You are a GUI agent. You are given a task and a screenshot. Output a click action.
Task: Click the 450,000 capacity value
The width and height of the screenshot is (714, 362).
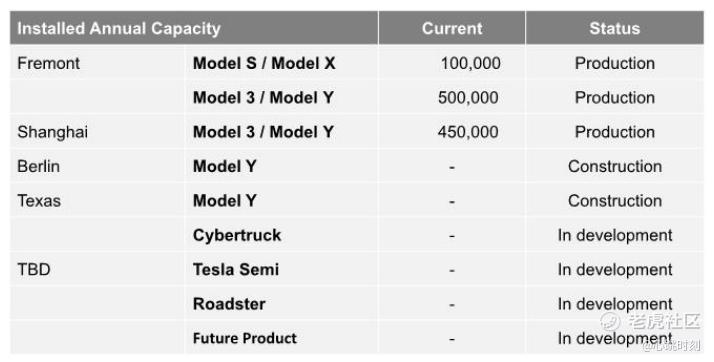click(468, 132)
